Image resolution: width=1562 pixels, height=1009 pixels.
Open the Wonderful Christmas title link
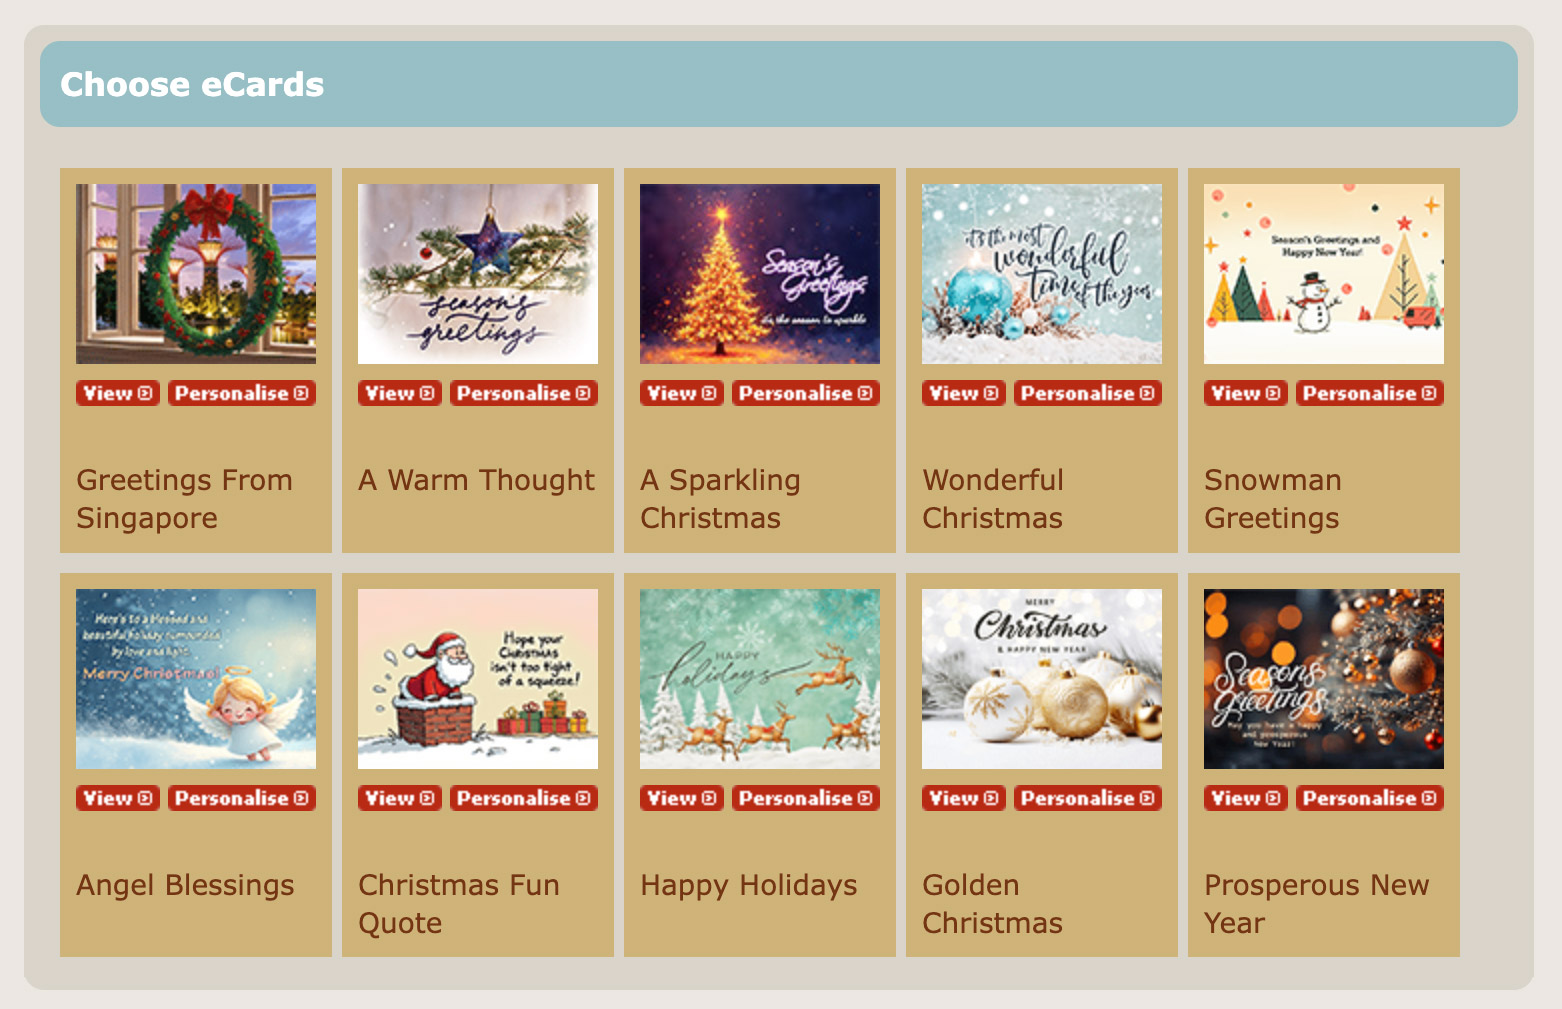coord(993,499)
